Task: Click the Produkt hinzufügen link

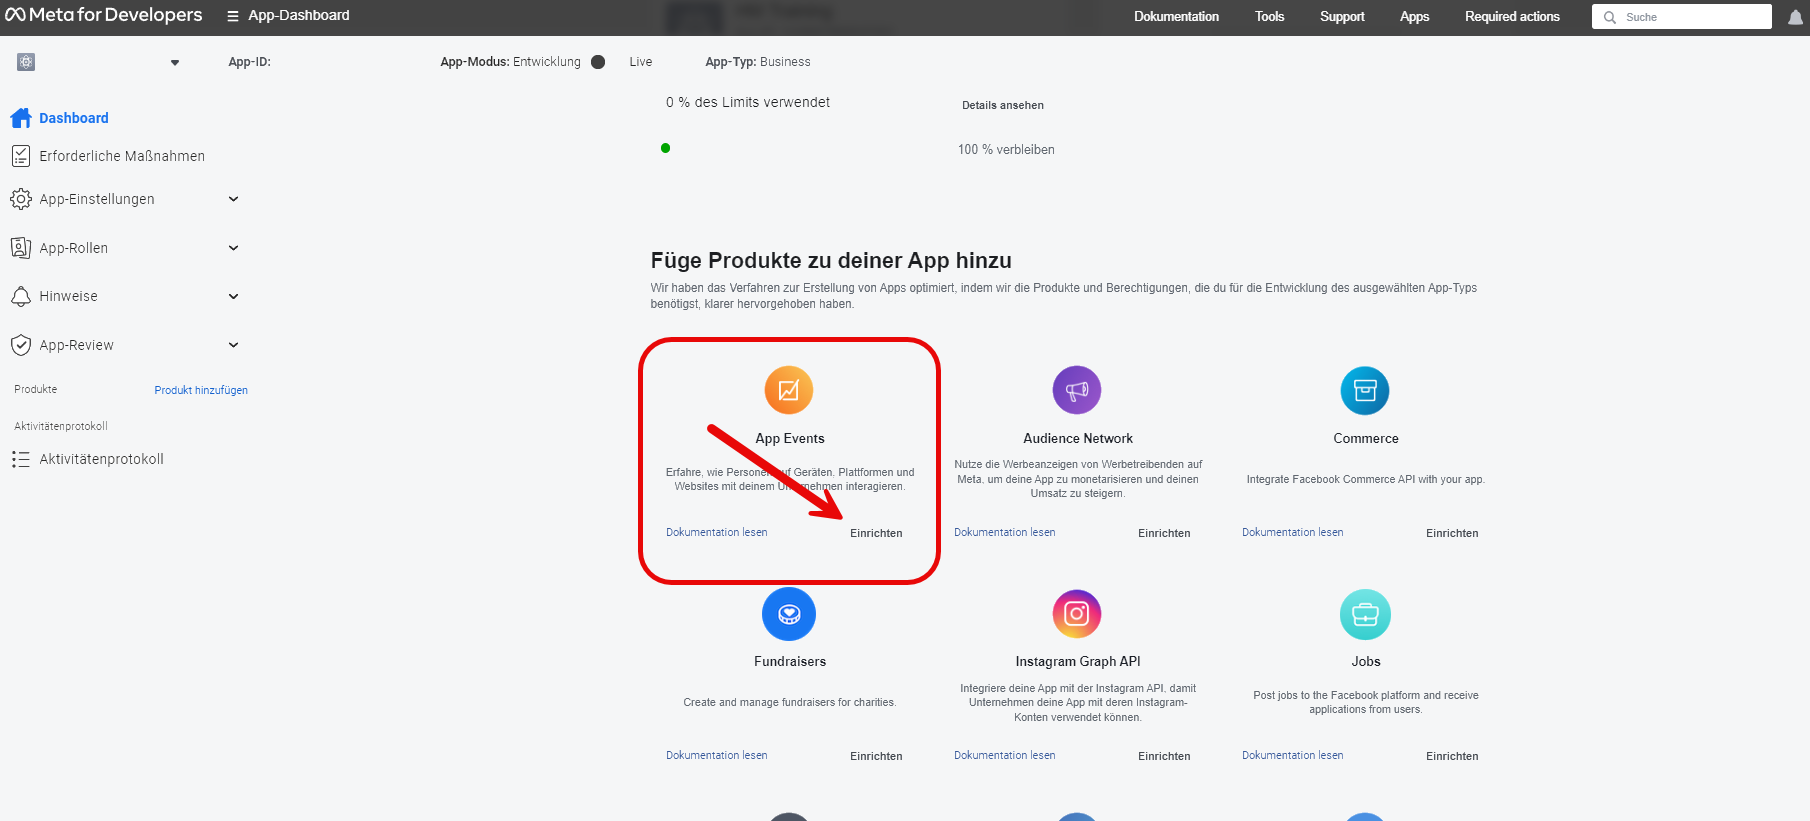Action: (x=201, y=390)
